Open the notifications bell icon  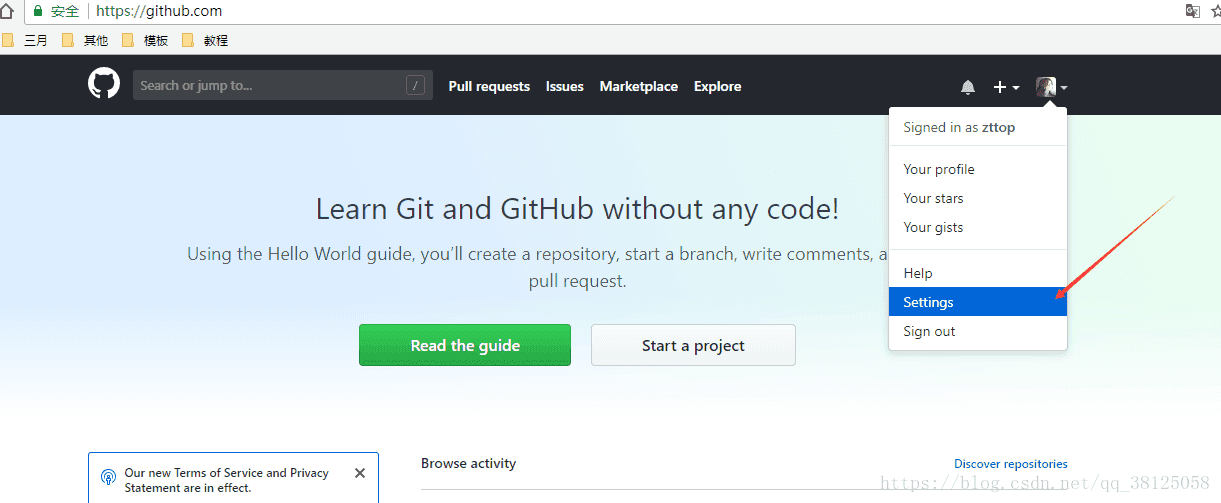point(968,87)
